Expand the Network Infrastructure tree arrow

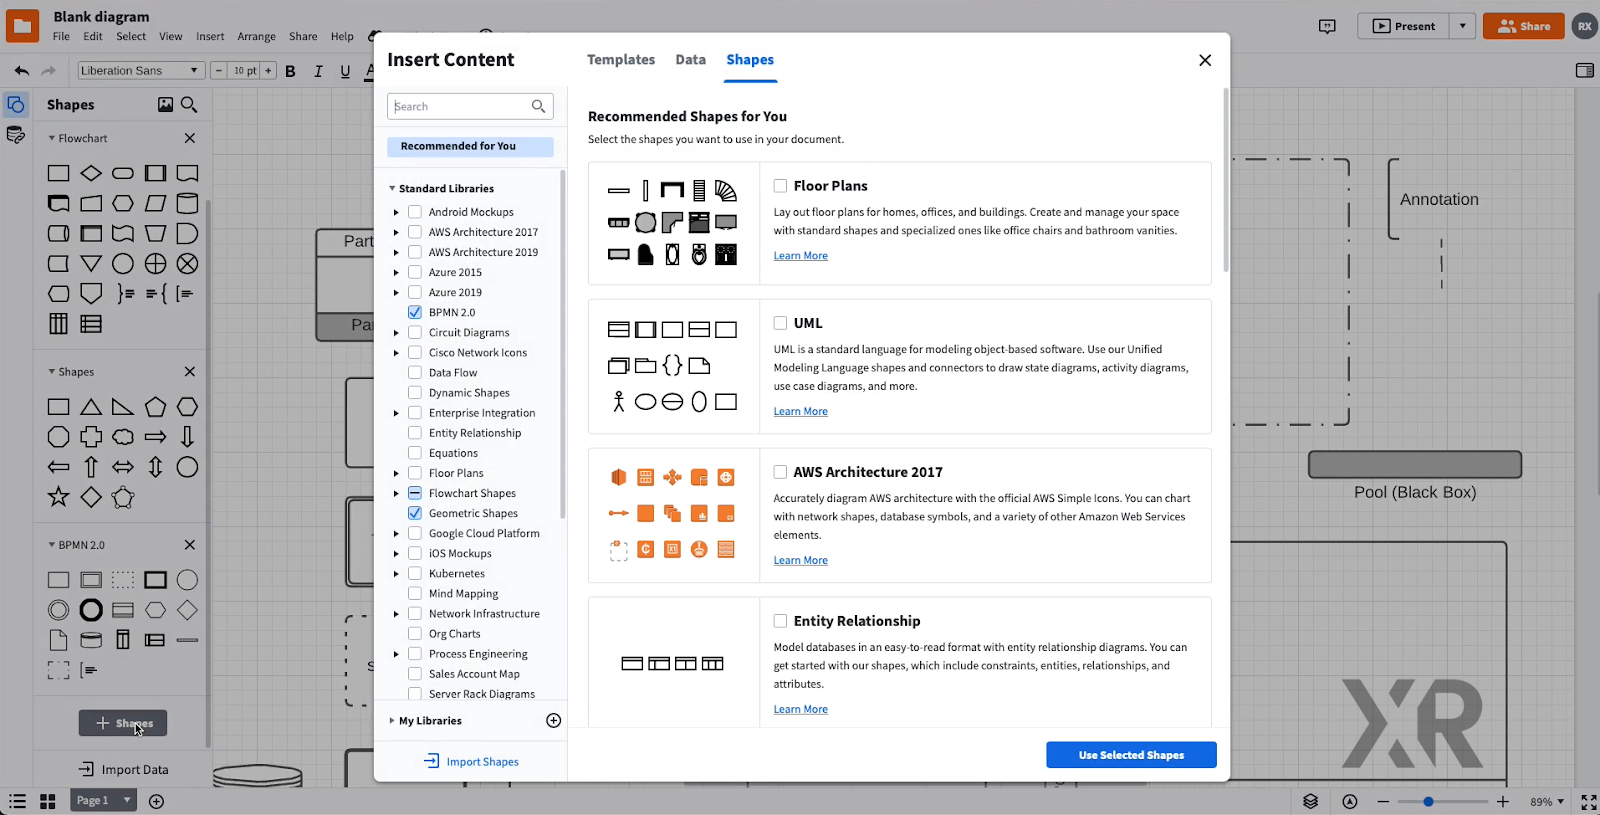(x=396, y=613)
